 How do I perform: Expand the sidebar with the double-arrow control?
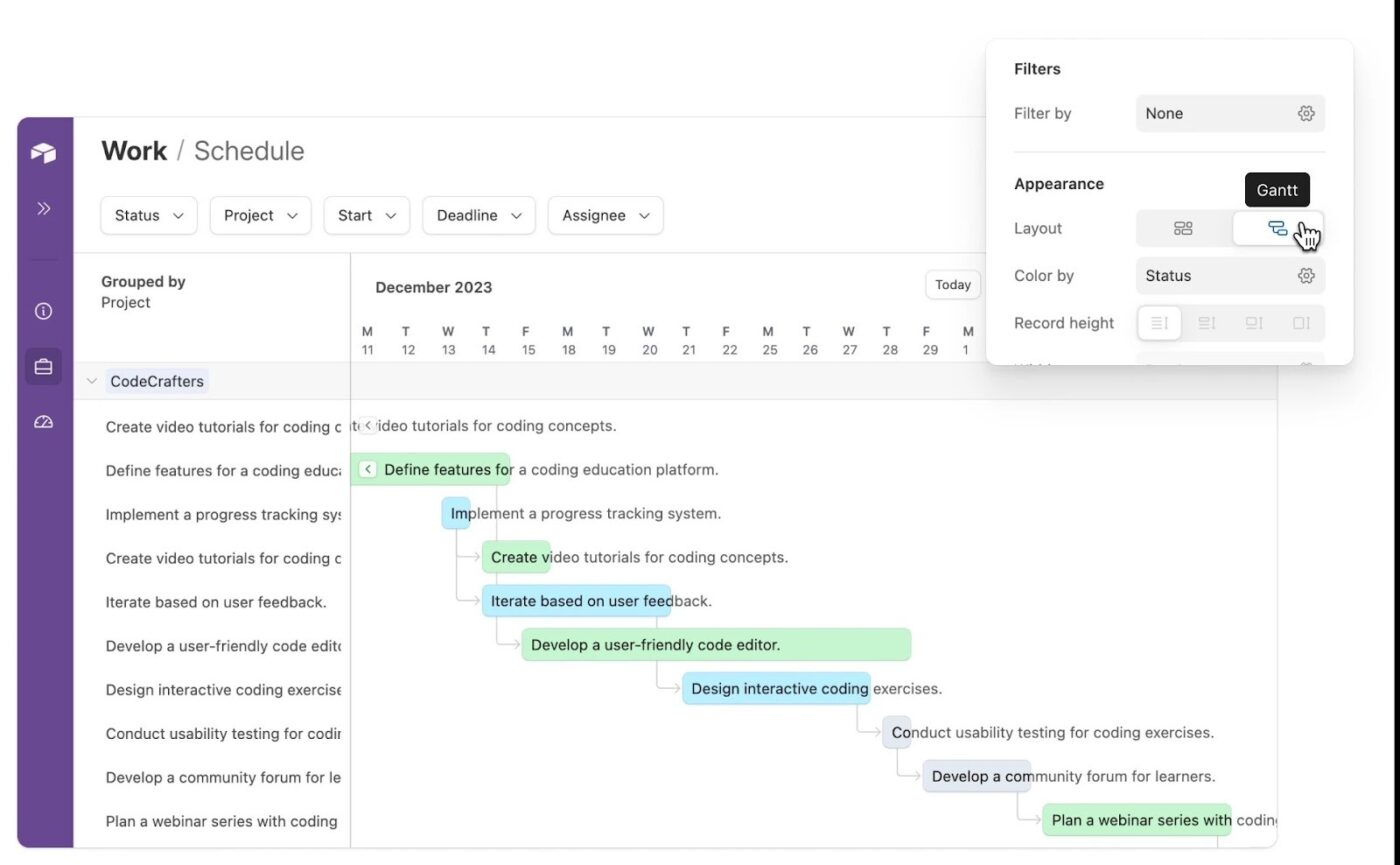pos(43,208)
